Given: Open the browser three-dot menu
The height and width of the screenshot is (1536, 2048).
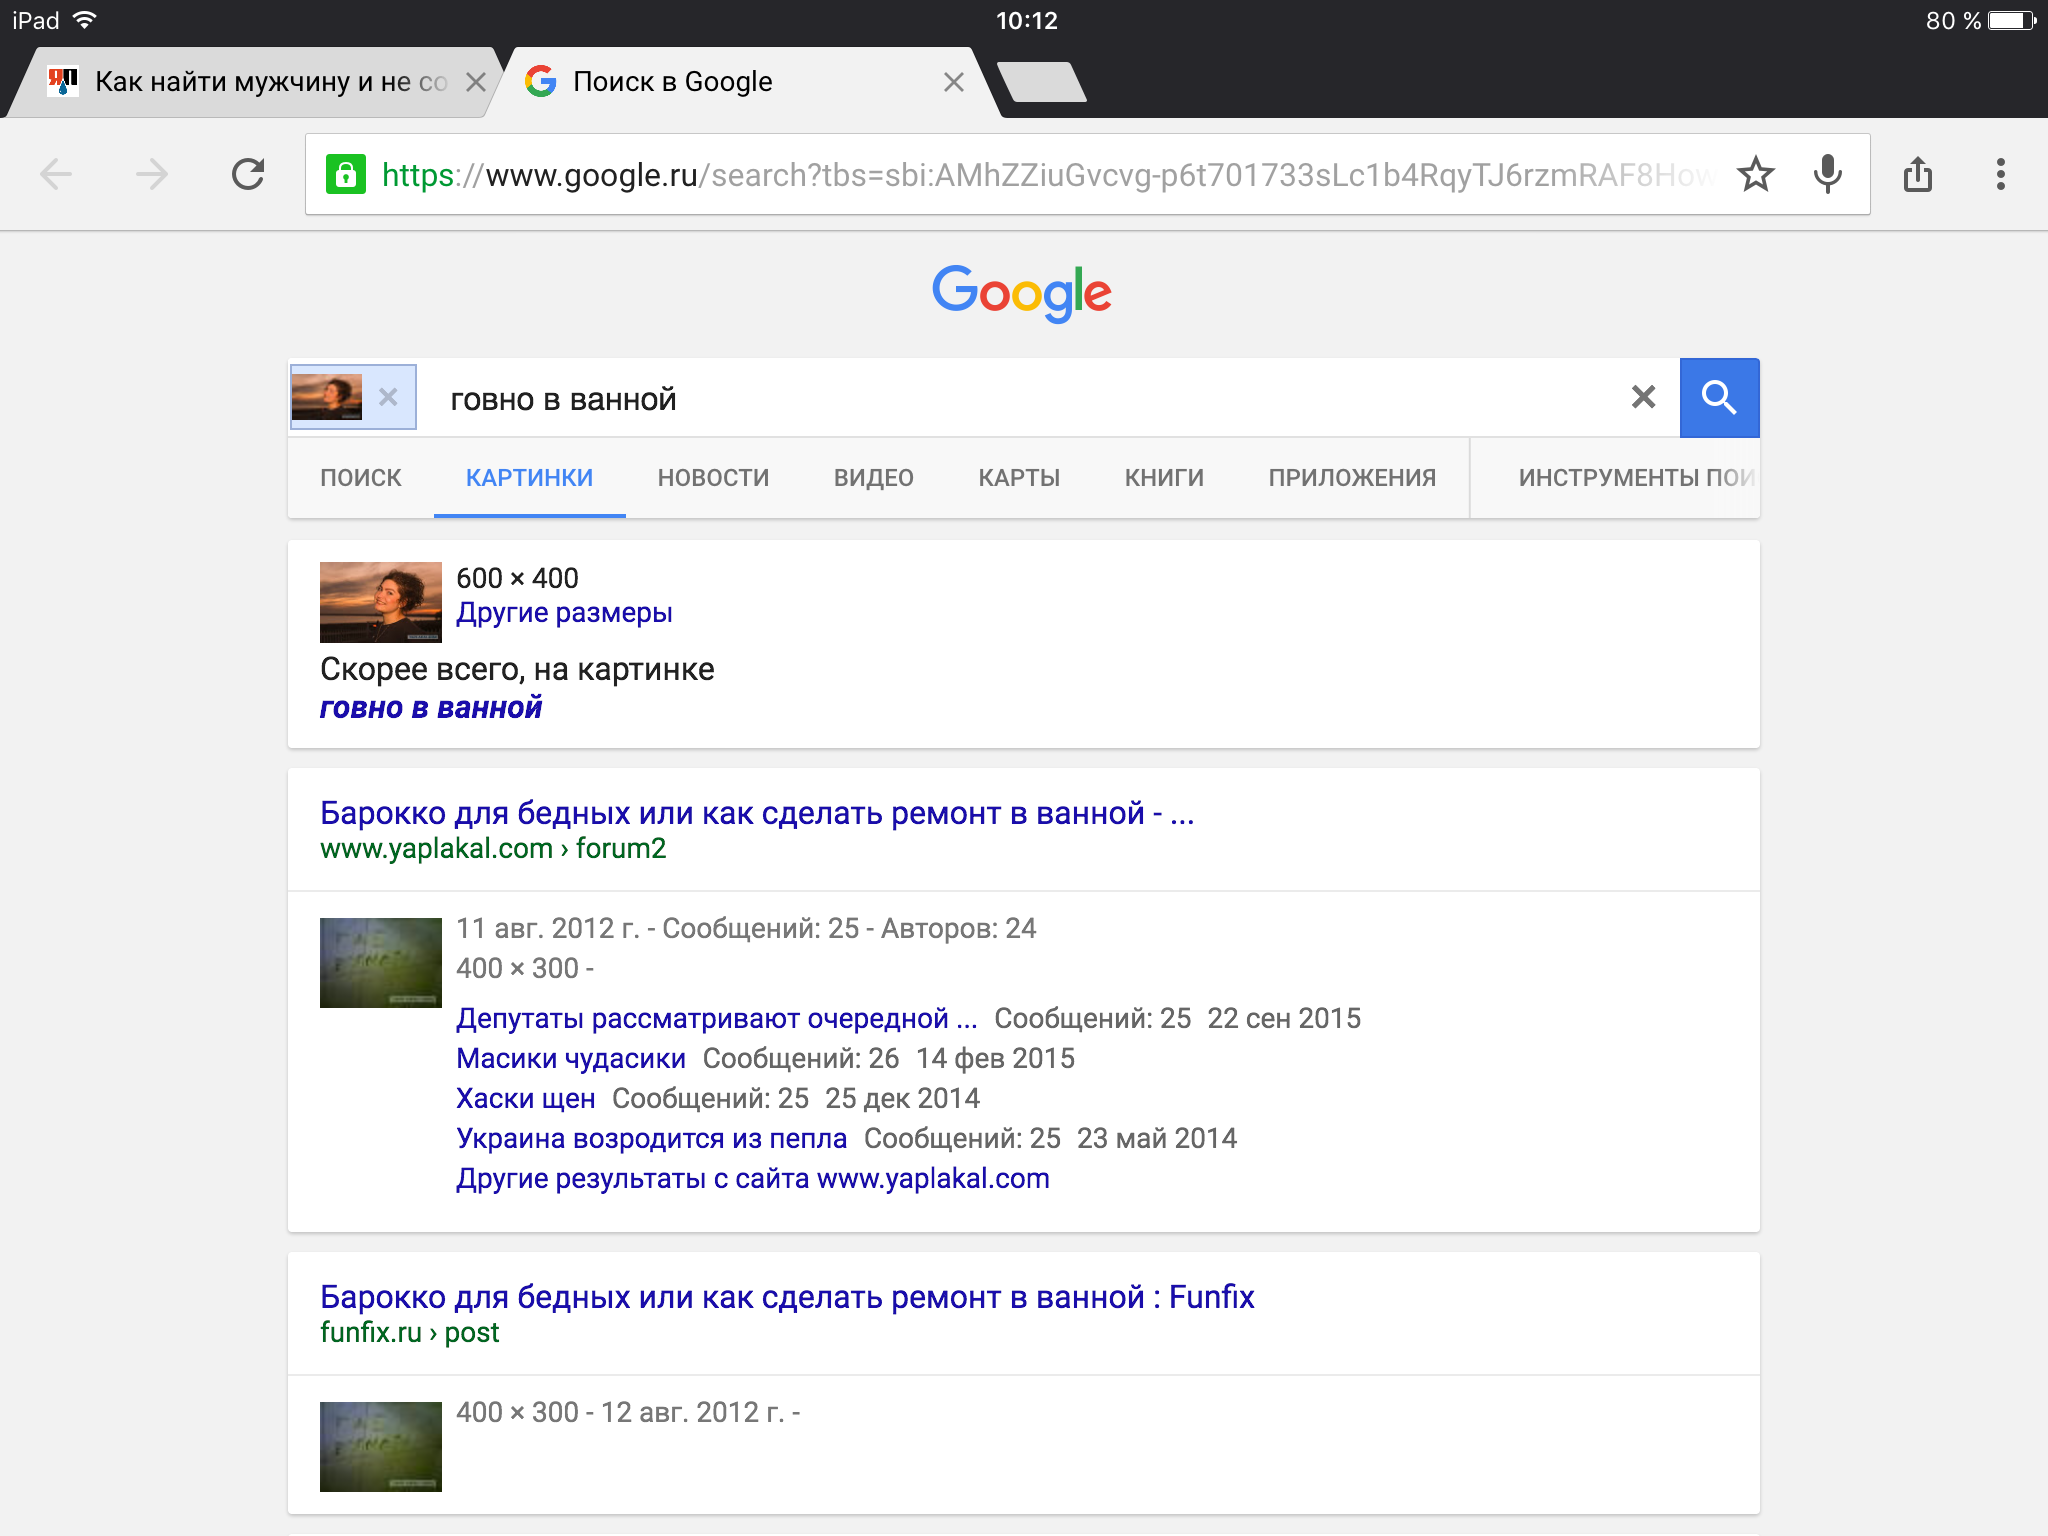Looking at the screenshot, I should [x=2000, y=175].
